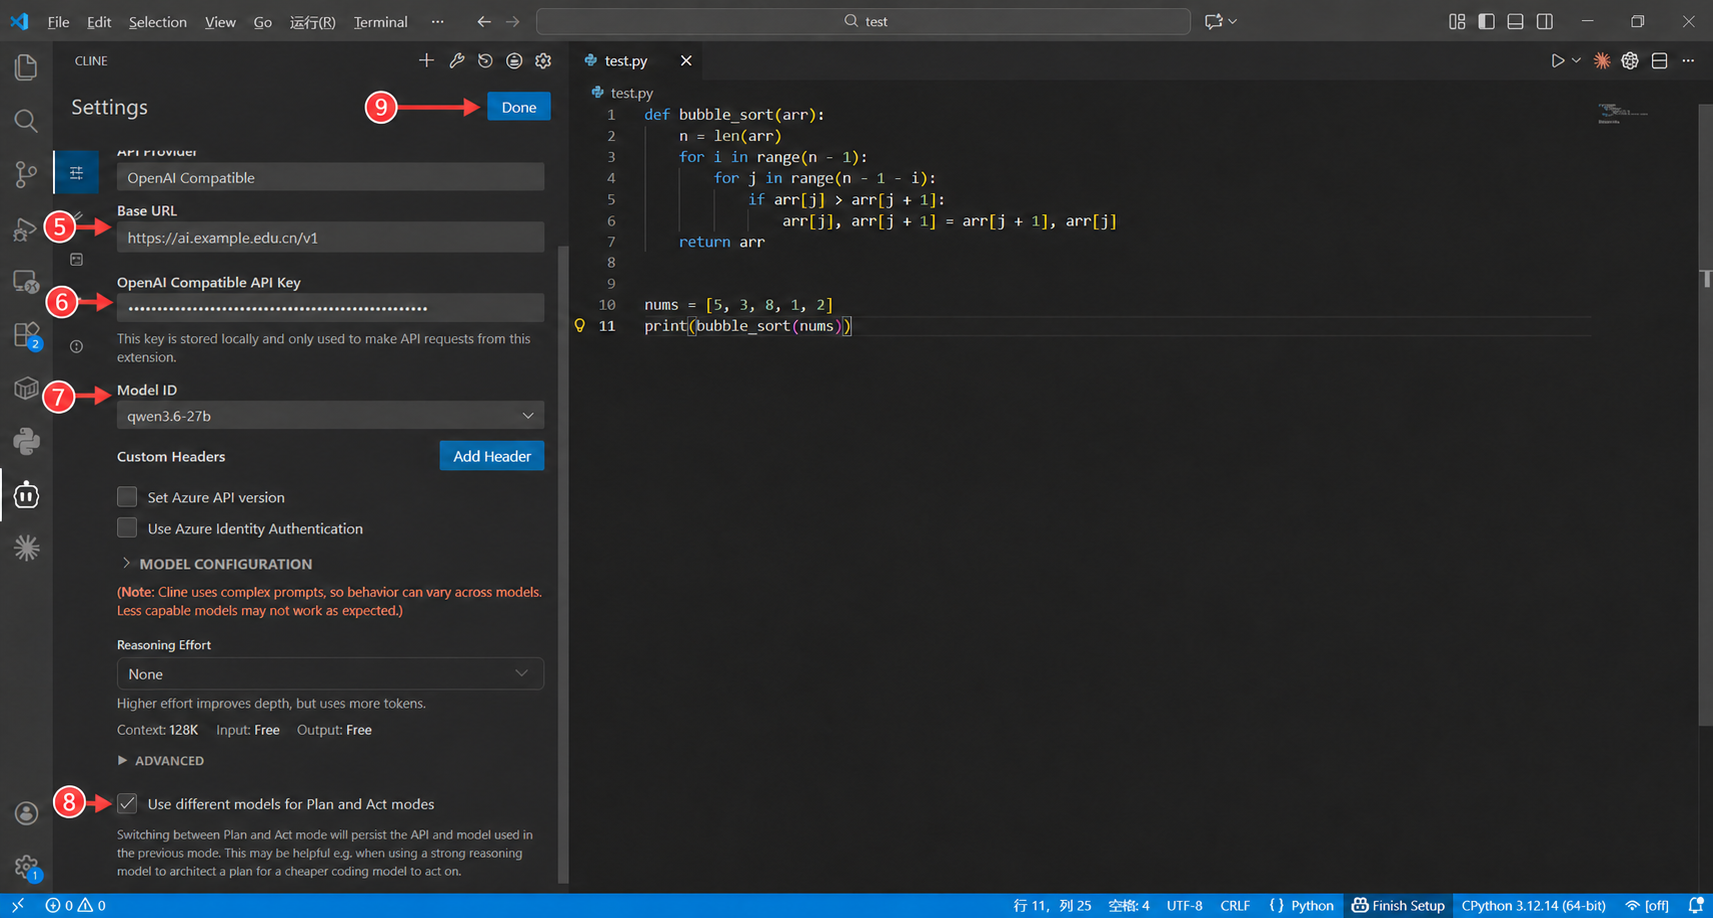Open remote window indicator in status bar

tap(17, 905)
